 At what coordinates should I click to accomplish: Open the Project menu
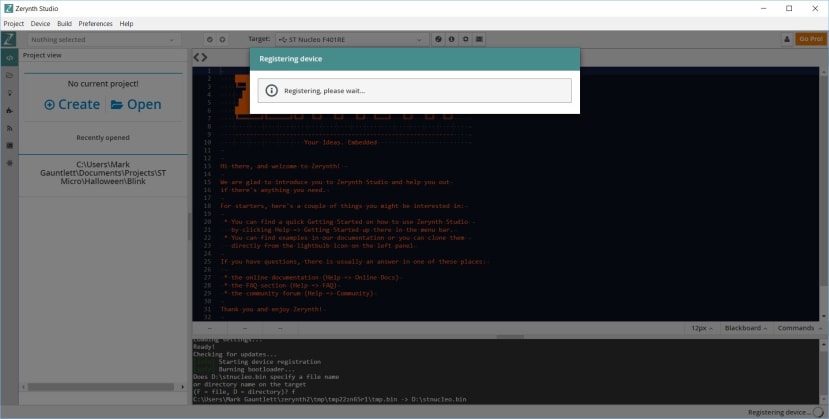coord(14,24)
